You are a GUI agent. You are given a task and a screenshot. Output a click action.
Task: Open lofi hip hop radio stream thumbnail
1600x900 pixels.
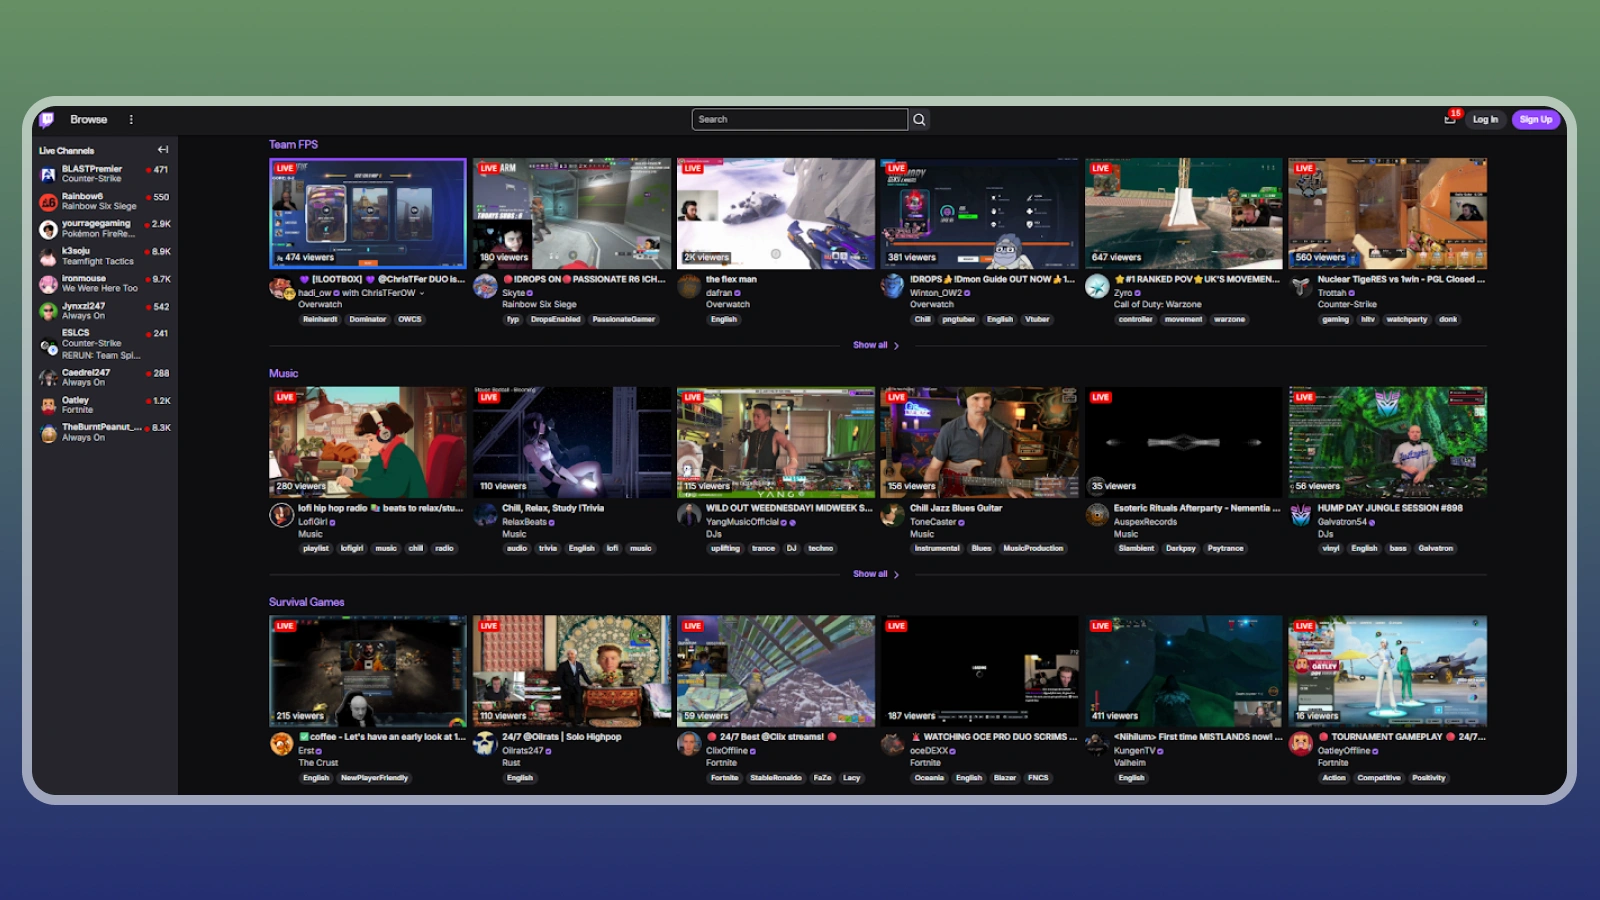(367, 442)
